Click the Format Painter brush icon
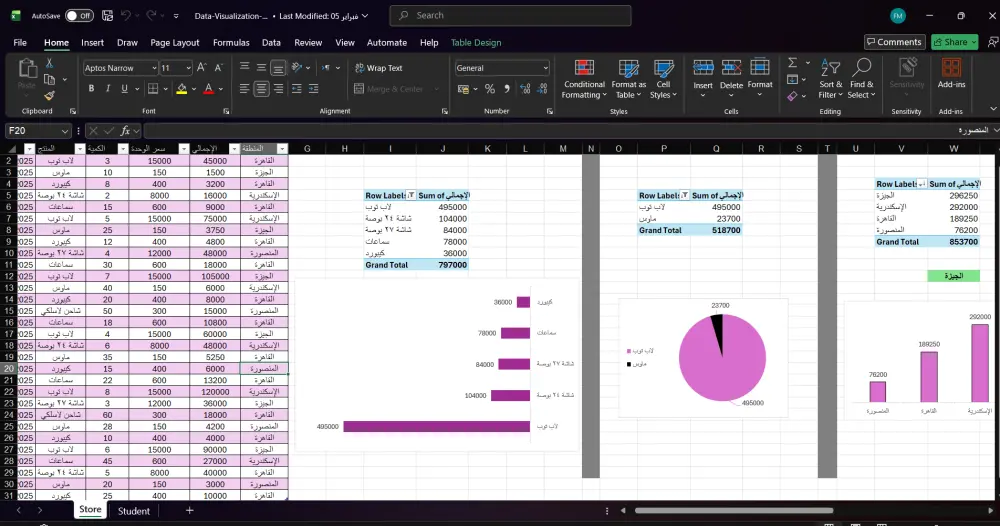The height and width of the screenshot is (526, 1000). pos(49,96)
